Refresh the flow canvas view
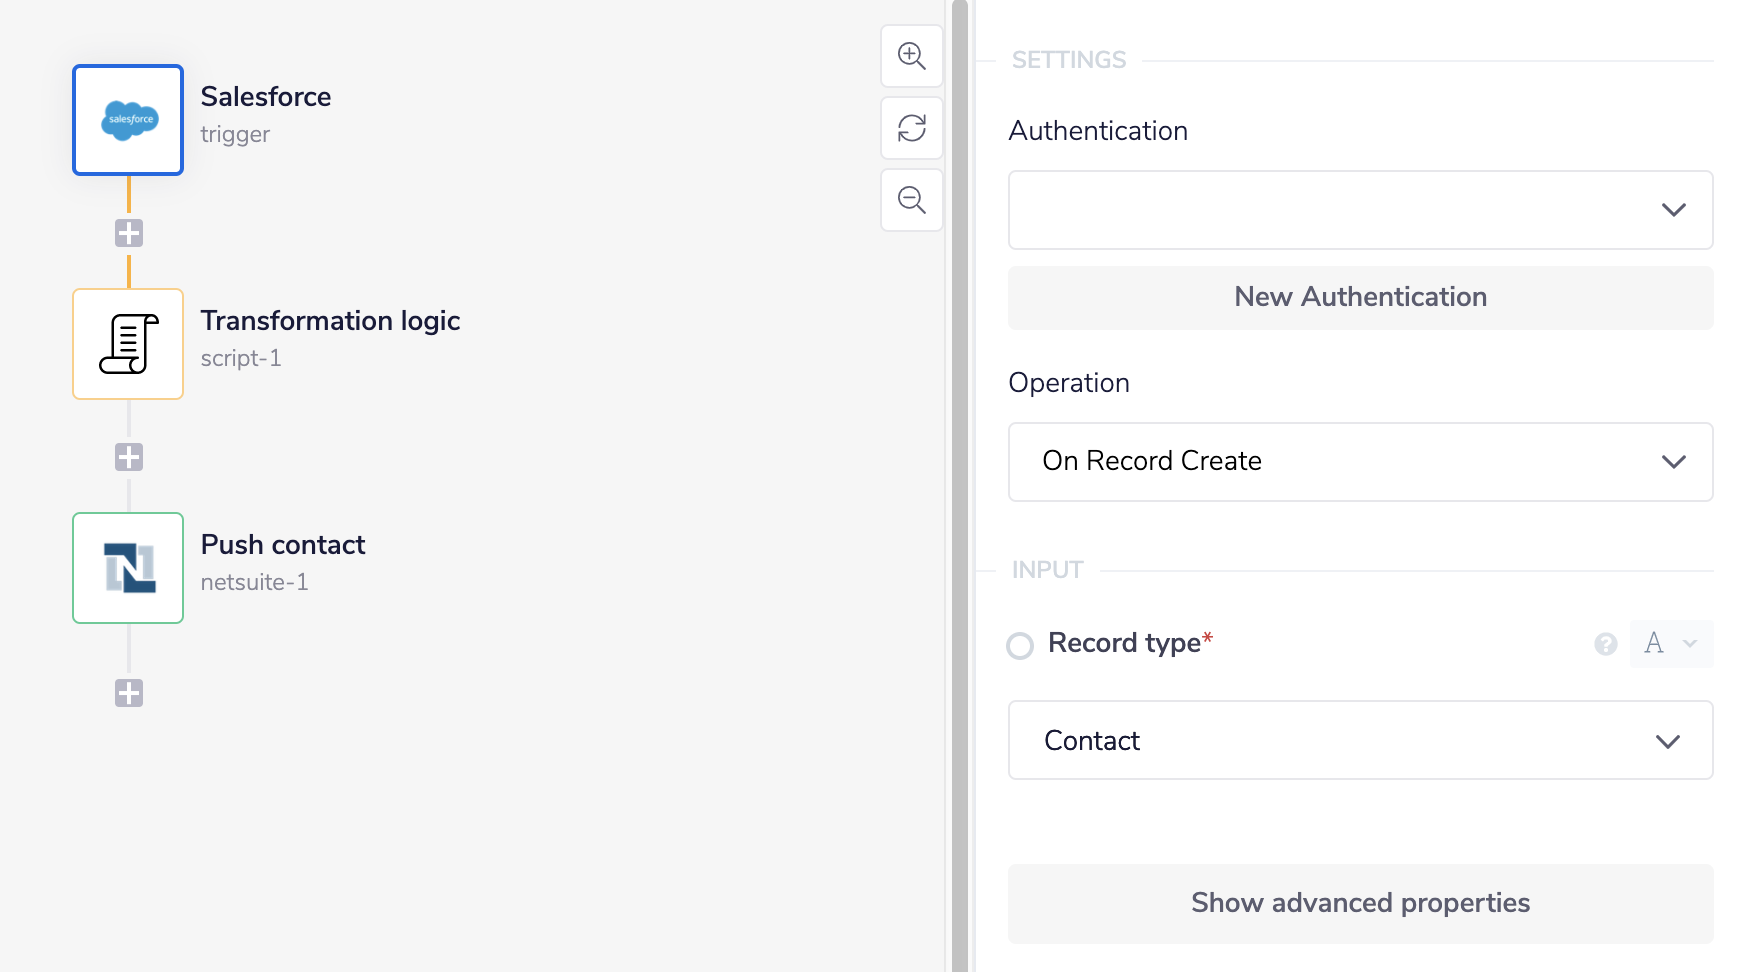The image size is (1740, 972). click(911, 128)
